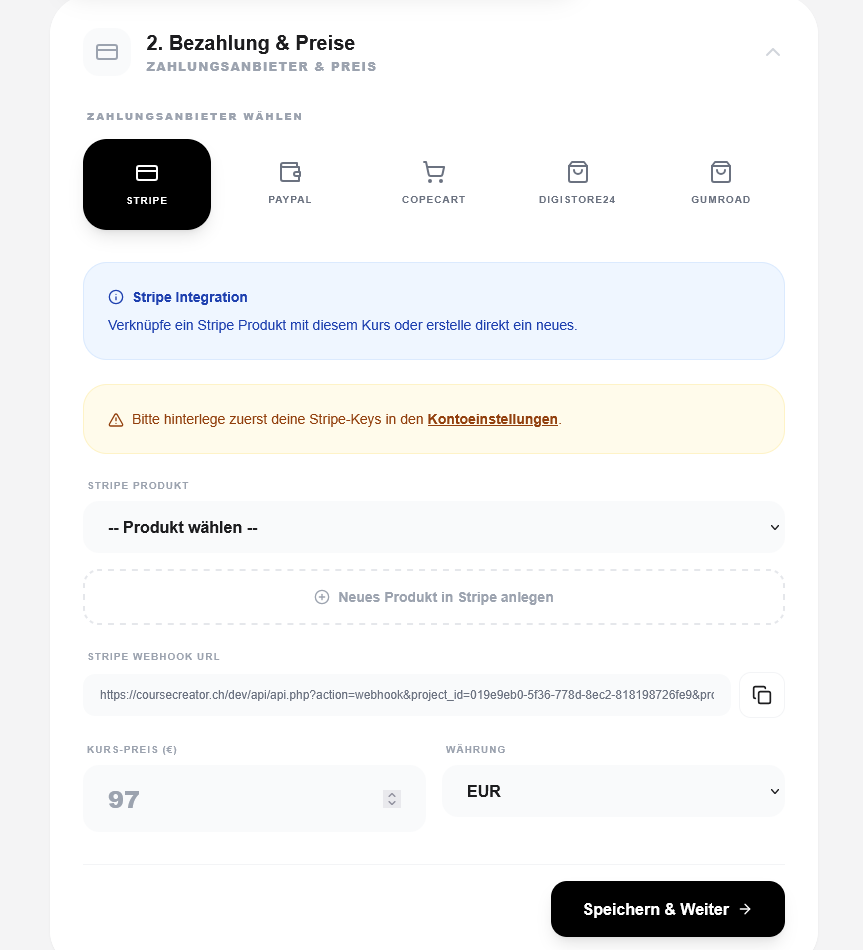Choose the PayPal wallet icon
Screen dimensions: 863x950
pos(290,172)
